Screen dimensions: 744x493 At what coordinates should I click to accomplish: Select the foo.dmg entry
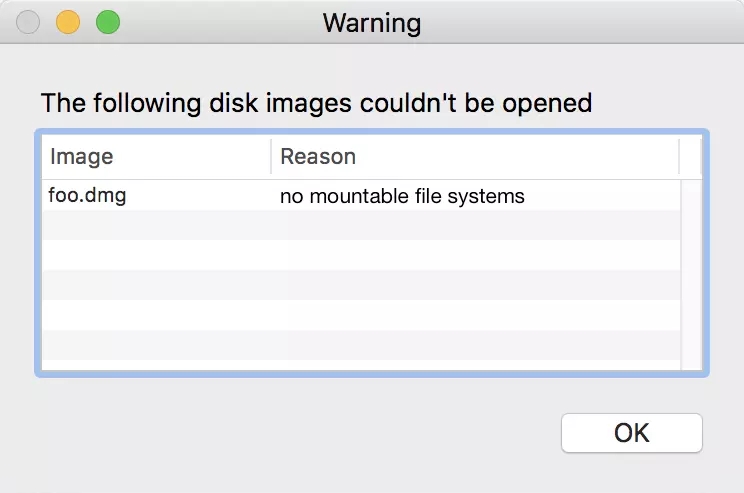87,195
